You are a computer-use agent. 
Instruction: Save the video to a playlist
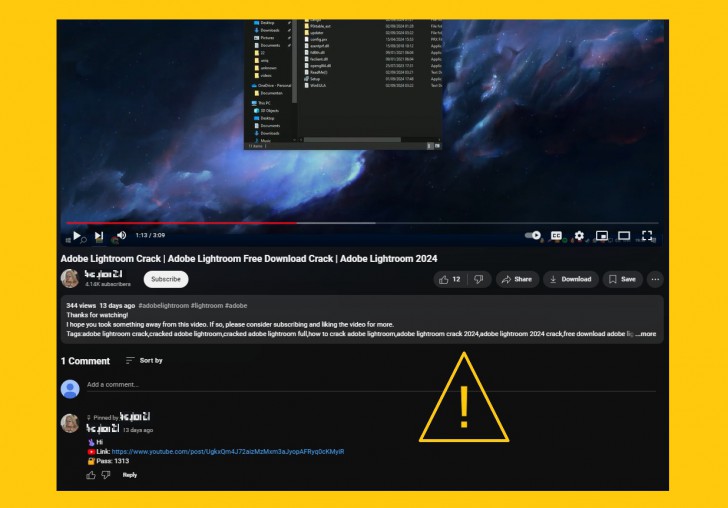pyautogui.click(x=622, y=280)
